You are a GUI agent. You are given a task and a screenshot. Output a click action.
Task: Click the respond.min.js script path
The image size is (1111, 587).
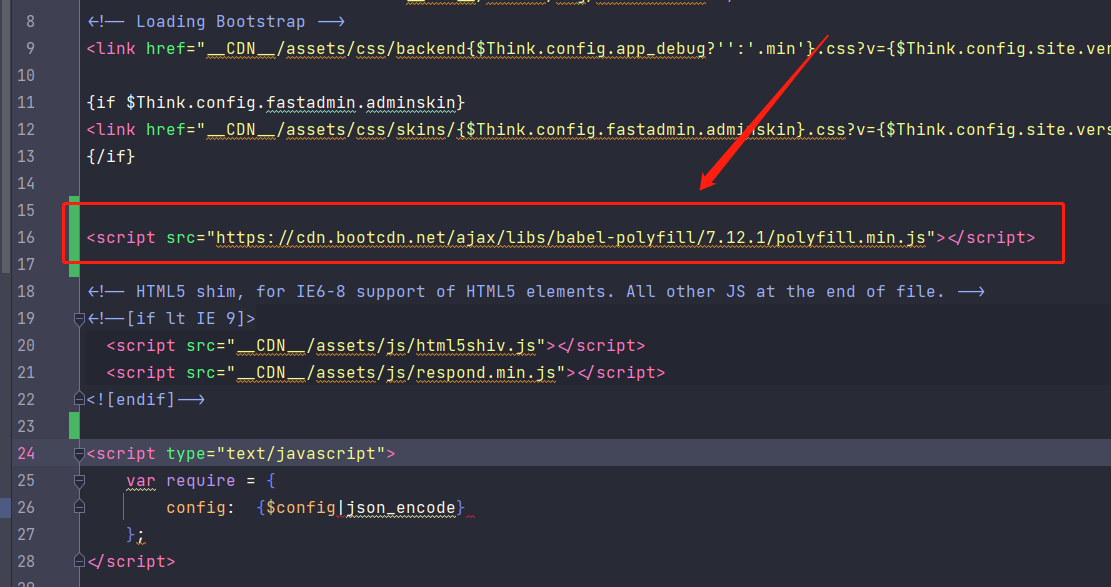[x=396, y=373]
